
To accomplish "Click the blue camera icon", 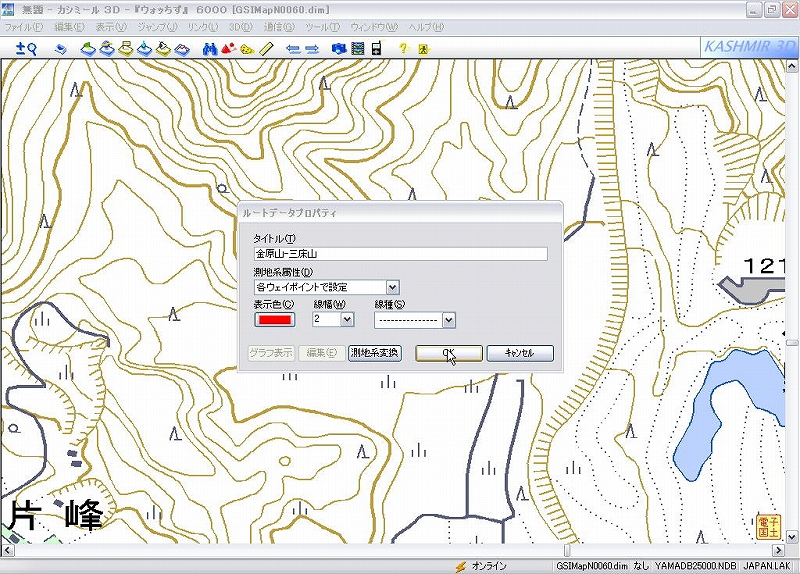I will (x=339, y=49).
